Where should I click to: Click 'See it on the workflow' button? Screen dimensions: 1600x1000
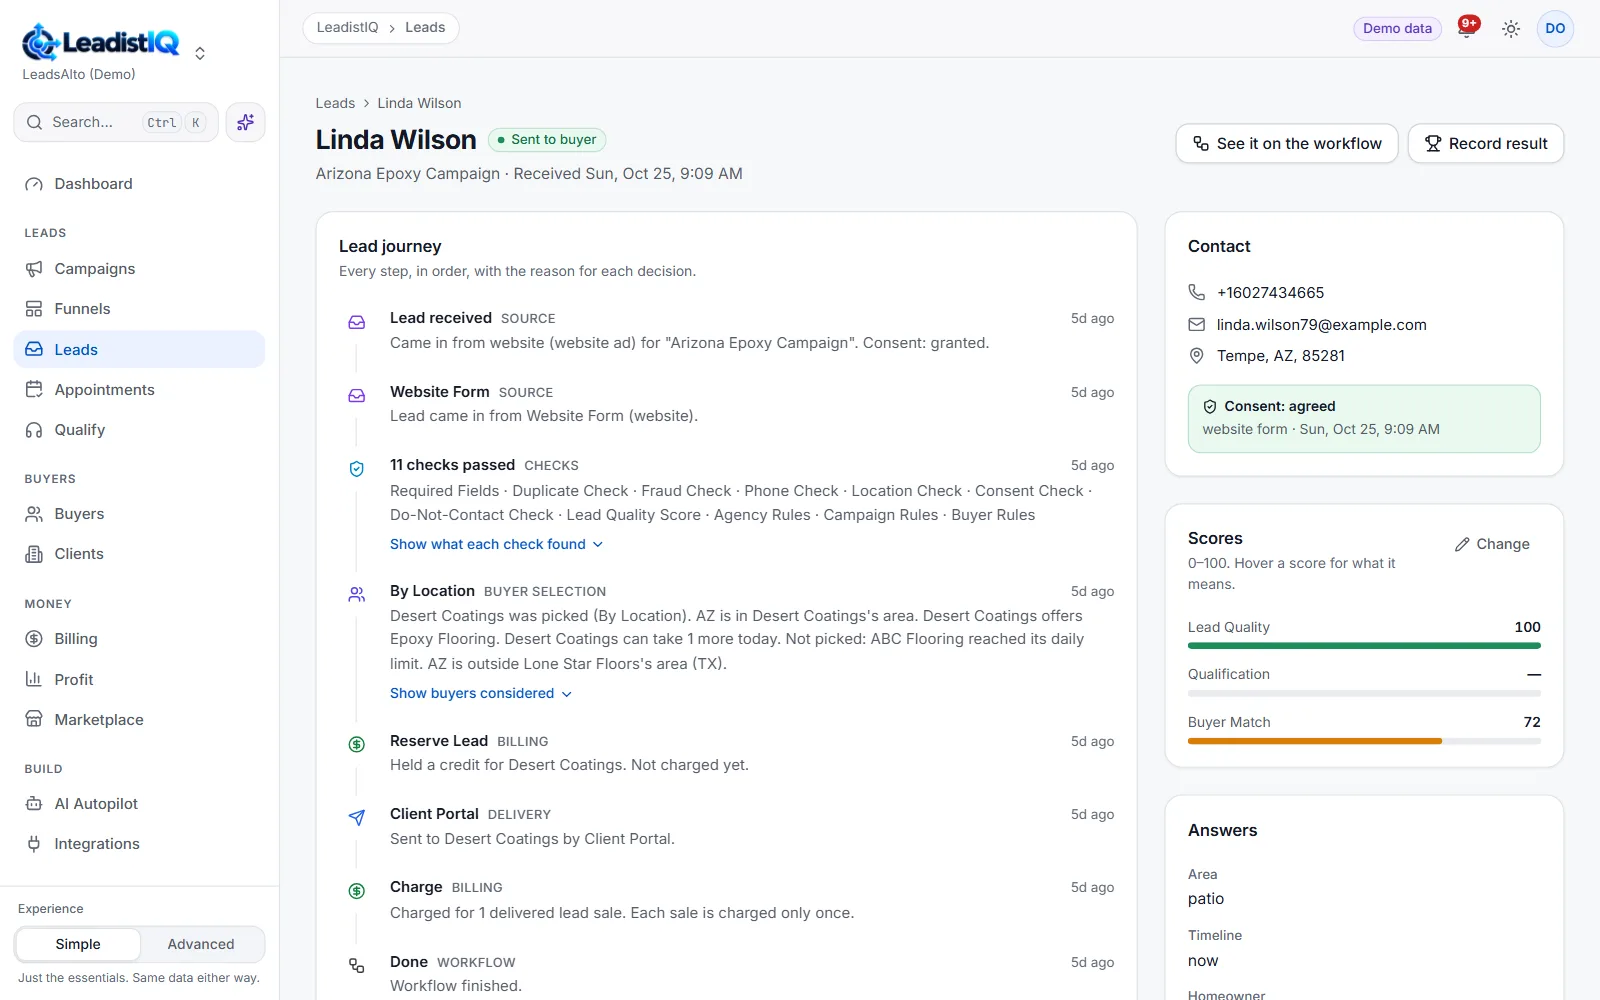click(1287, 143)
